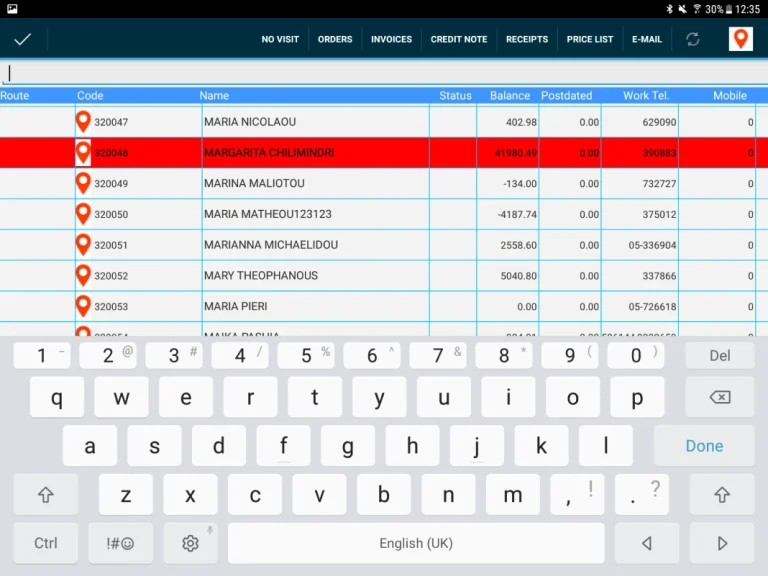This screenshot has height=576, width=768.
Task: Open the E-MAIL menu item
Action: coord(647,39)
